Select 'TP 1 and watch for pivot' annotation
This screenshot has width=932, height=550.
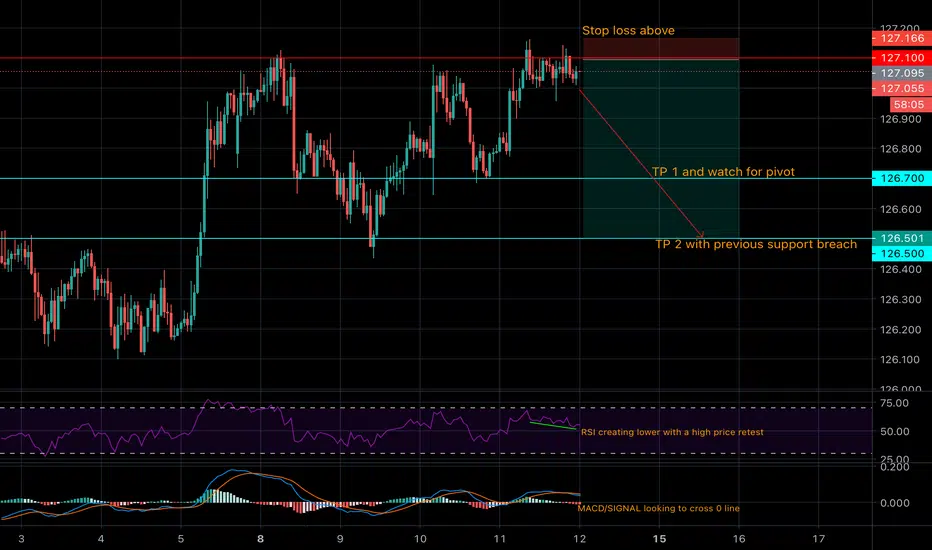pyautogui.click(x=723, y=172)
